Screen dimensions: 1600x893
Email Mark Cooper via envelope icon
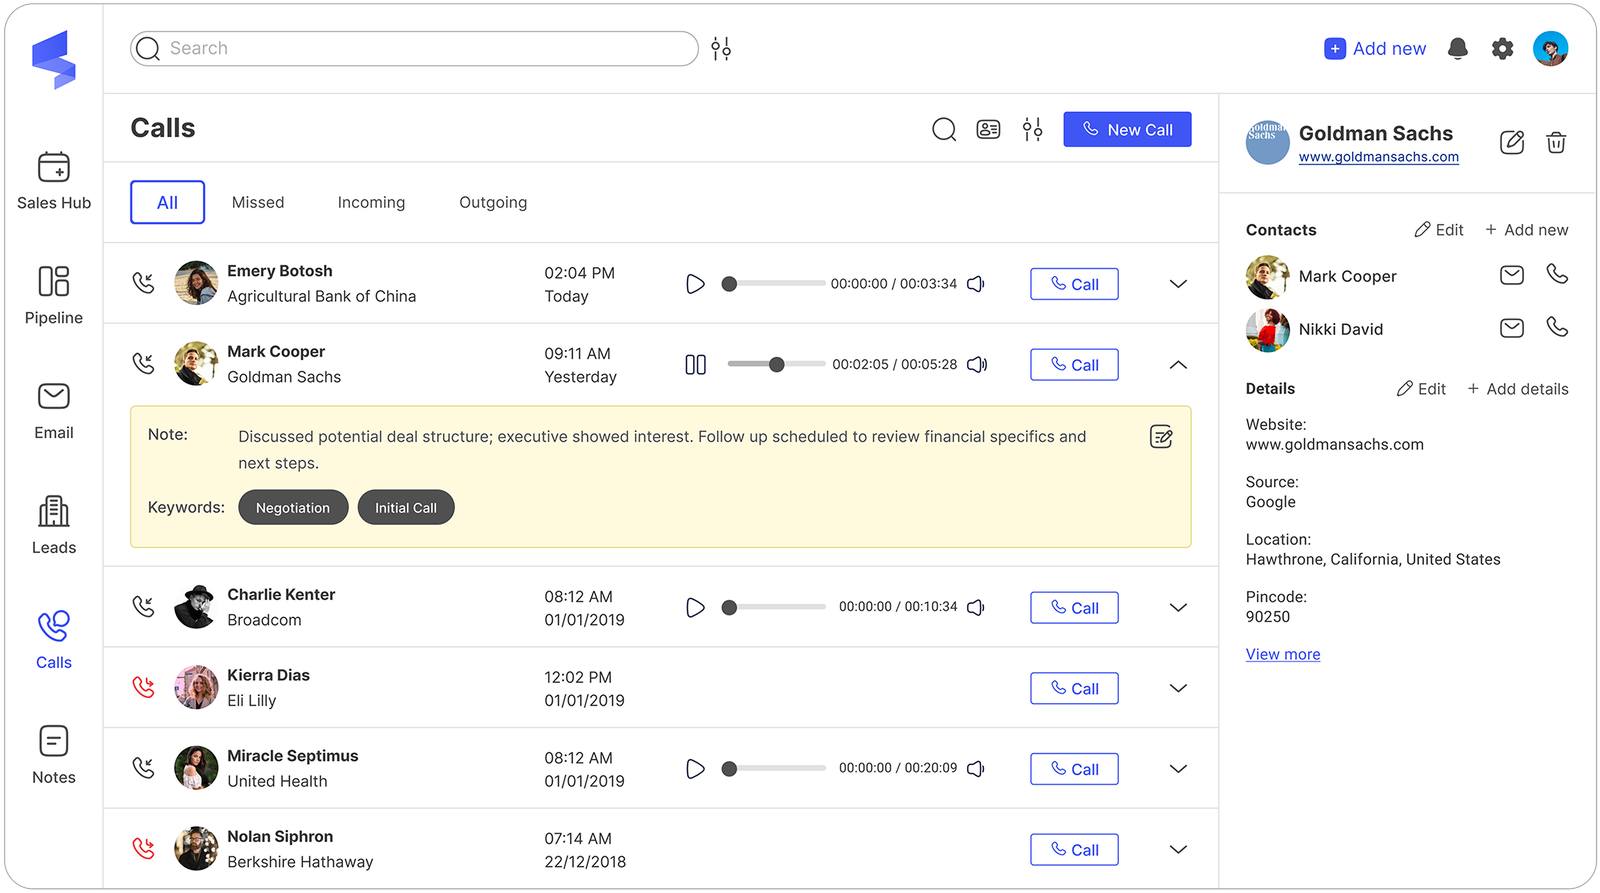coord(1511,275)
